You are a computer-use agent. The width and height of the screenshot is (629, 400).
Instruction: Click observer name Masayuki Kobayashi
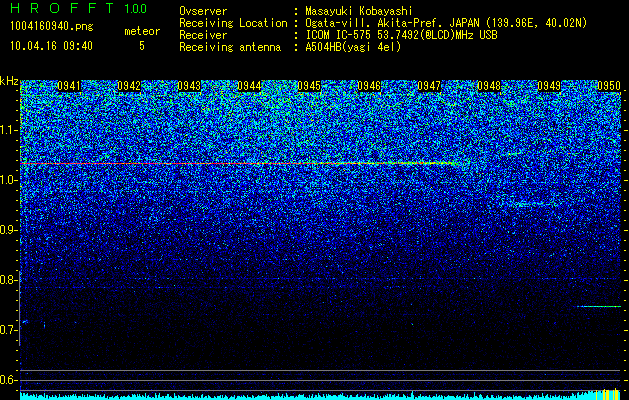(358, 11)
